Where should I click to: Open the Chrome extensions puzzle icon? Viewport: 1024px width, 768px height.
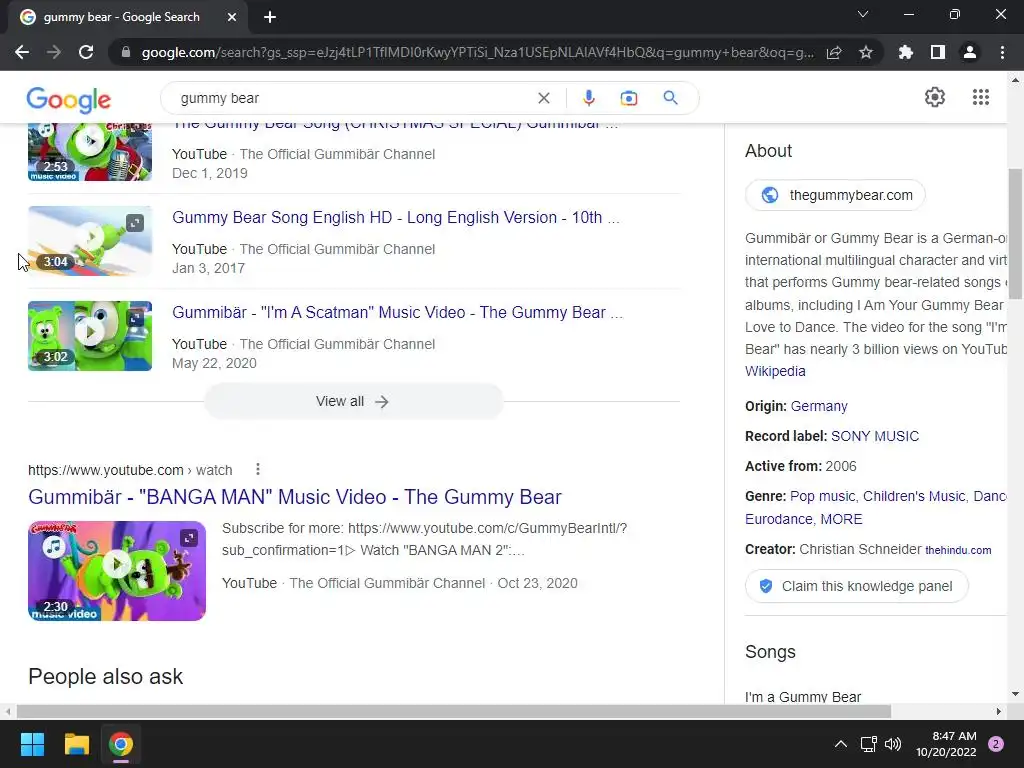coord(906,52)
